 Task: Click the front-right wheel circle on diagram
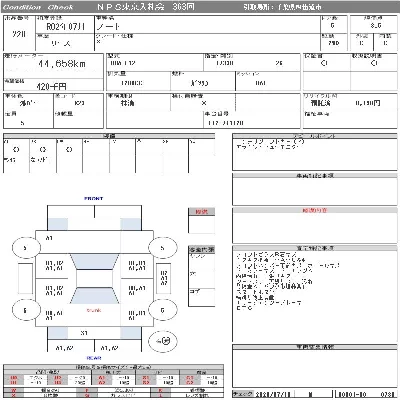pyautogui.click(x=162, y=248)
